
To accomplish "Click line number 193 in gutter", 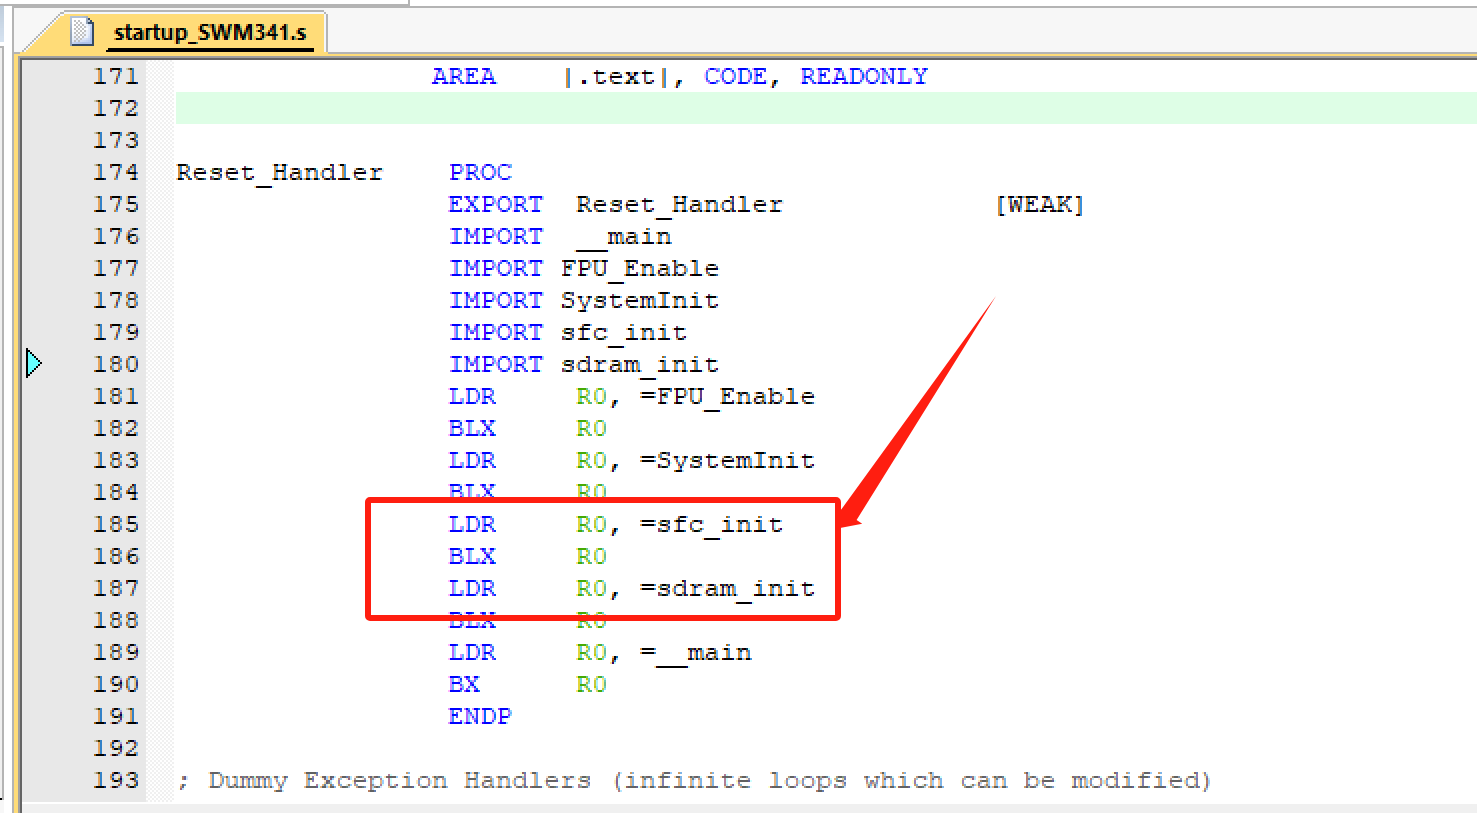I will (116, 780).
